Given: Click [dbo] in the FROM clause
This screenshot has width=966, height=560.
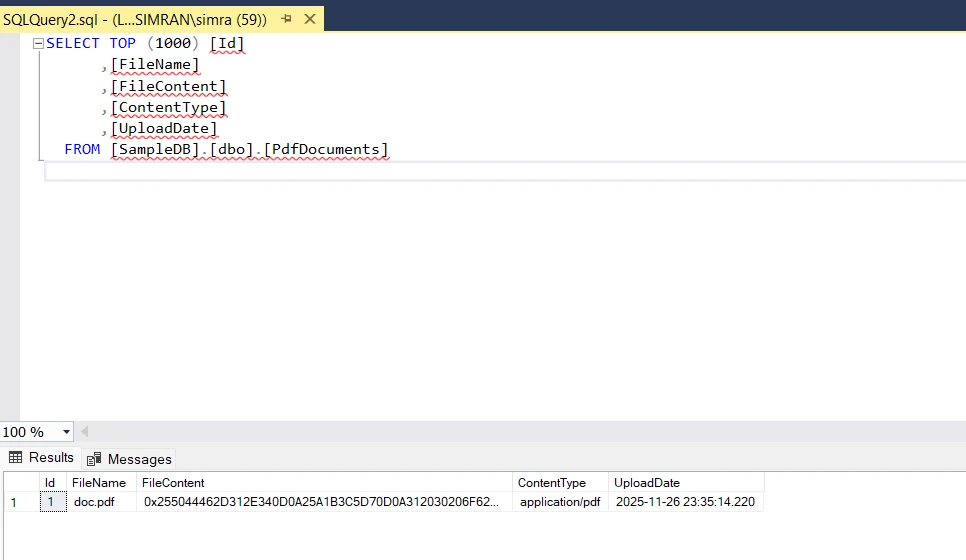Looking at the screenshot, I should [232, 150].
